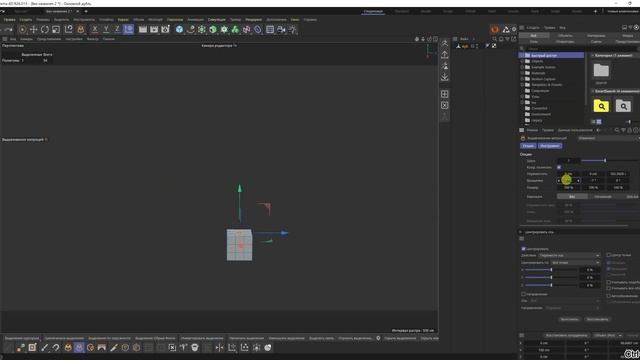Screen dimensions: 640x360
Task: Collapse the Категории section header
Action: click(x=593, y=56)
